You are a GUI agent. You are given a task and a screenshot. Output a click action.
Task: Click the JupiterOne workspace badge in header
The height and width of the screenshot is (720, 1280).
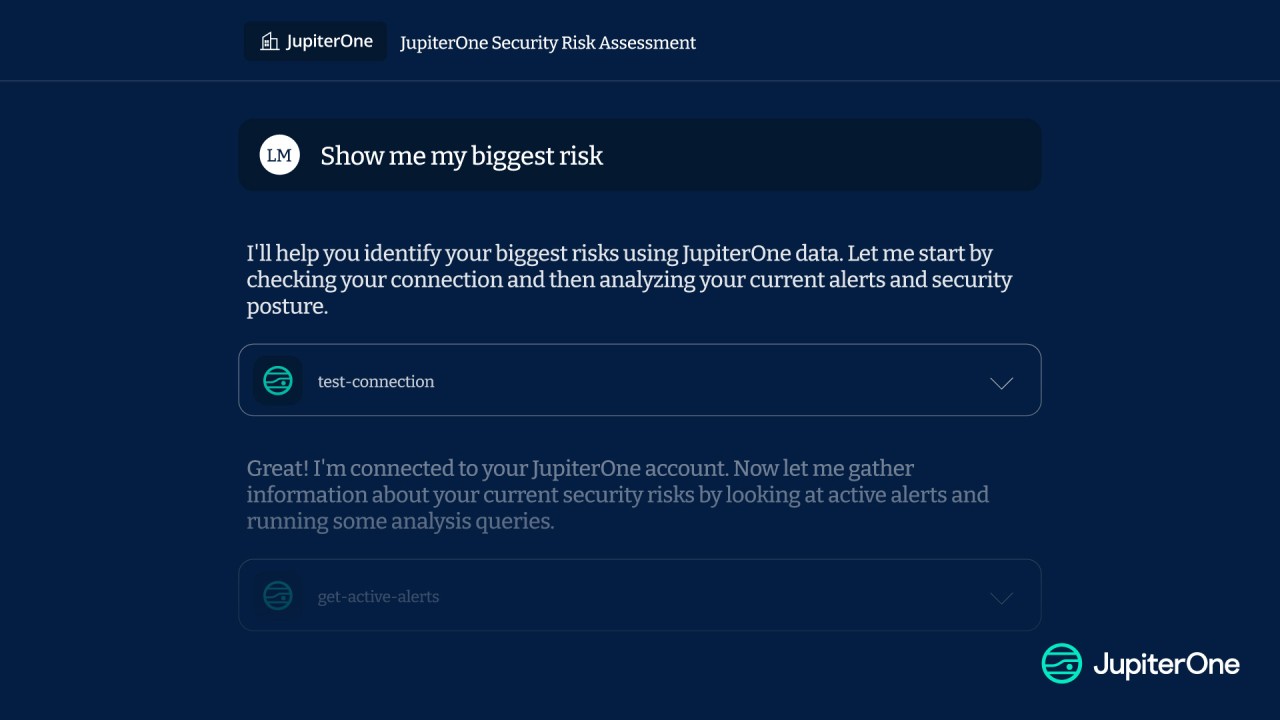[315, 42]
